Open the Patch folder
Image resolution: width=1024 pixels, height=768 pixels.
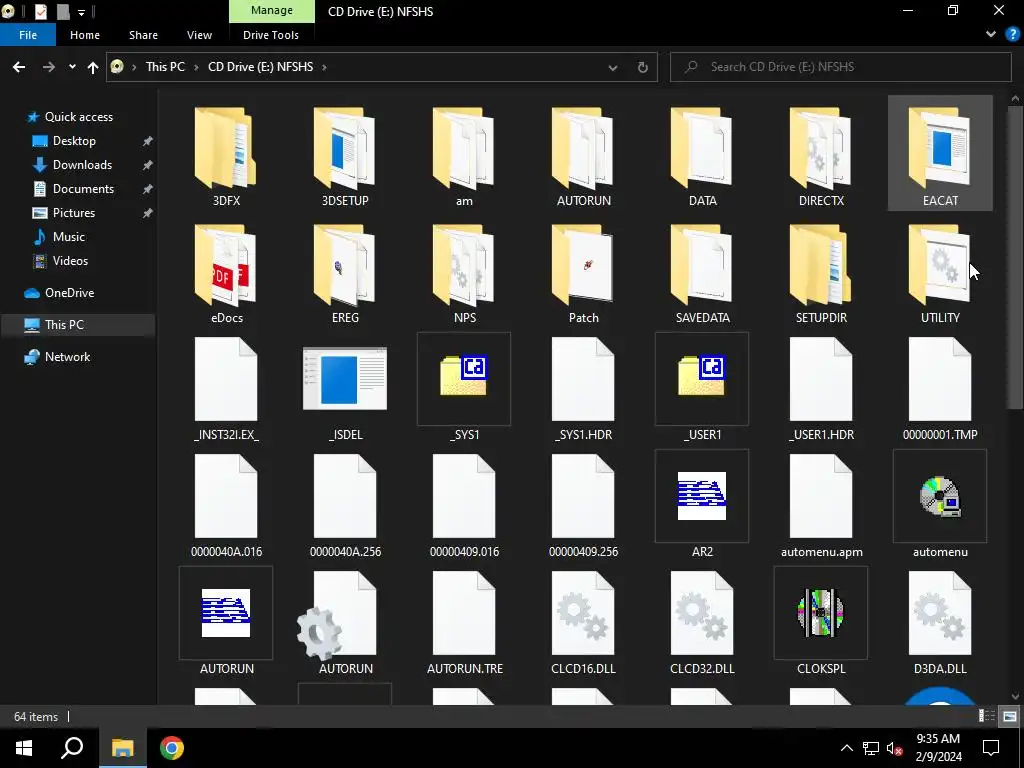pos(583,273)
